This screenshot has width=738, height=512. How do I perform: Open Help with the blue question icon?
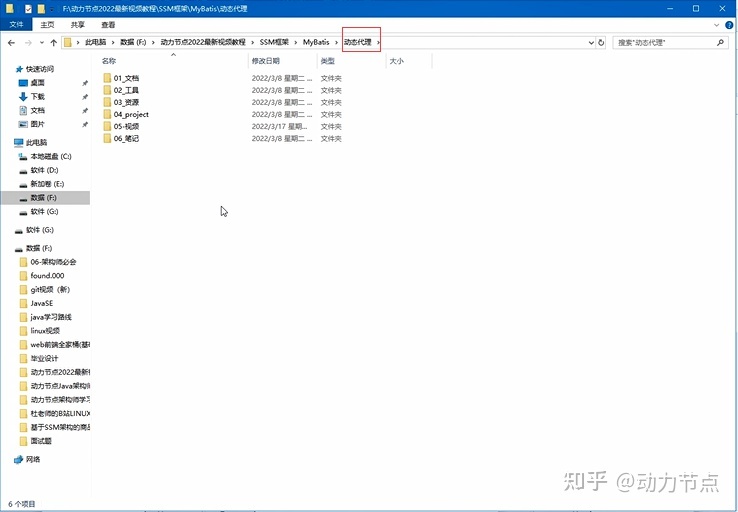(730, 25)
